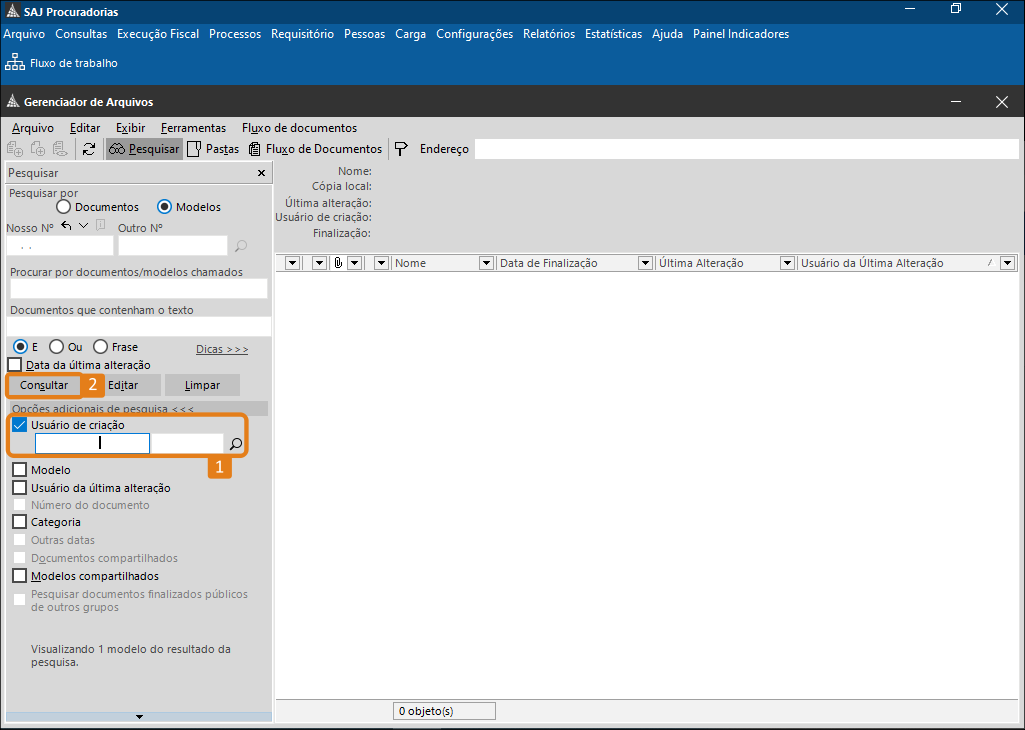Click the signpost icon beside Endereço
The image size is (1025, 730).
pos(401,149)
